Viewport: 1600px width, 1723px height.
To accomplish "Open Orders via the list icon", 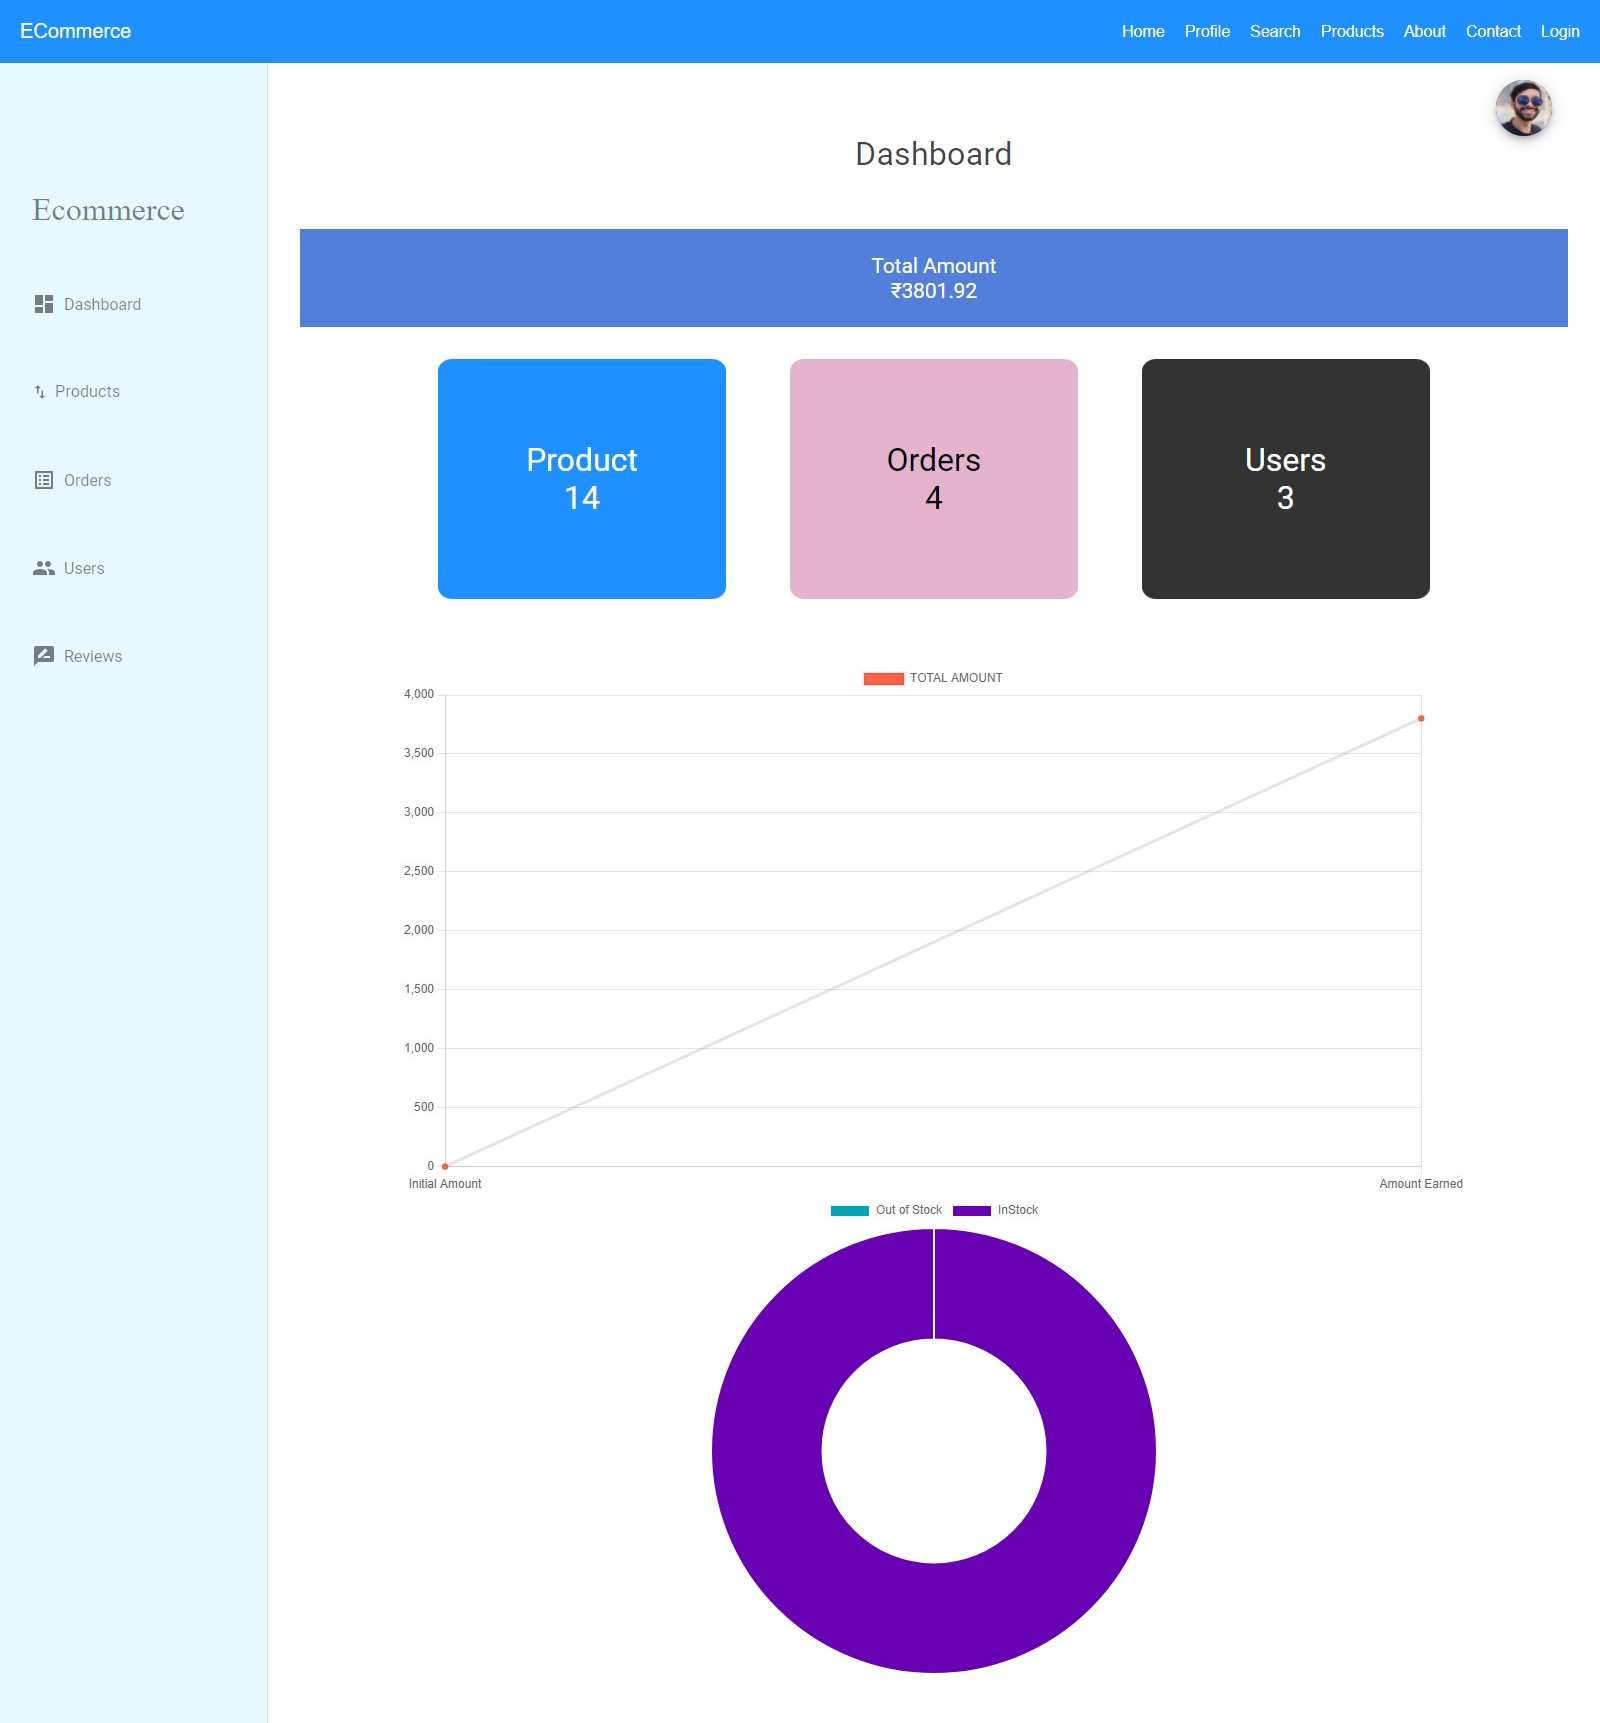I will click(x=42, y=480).
